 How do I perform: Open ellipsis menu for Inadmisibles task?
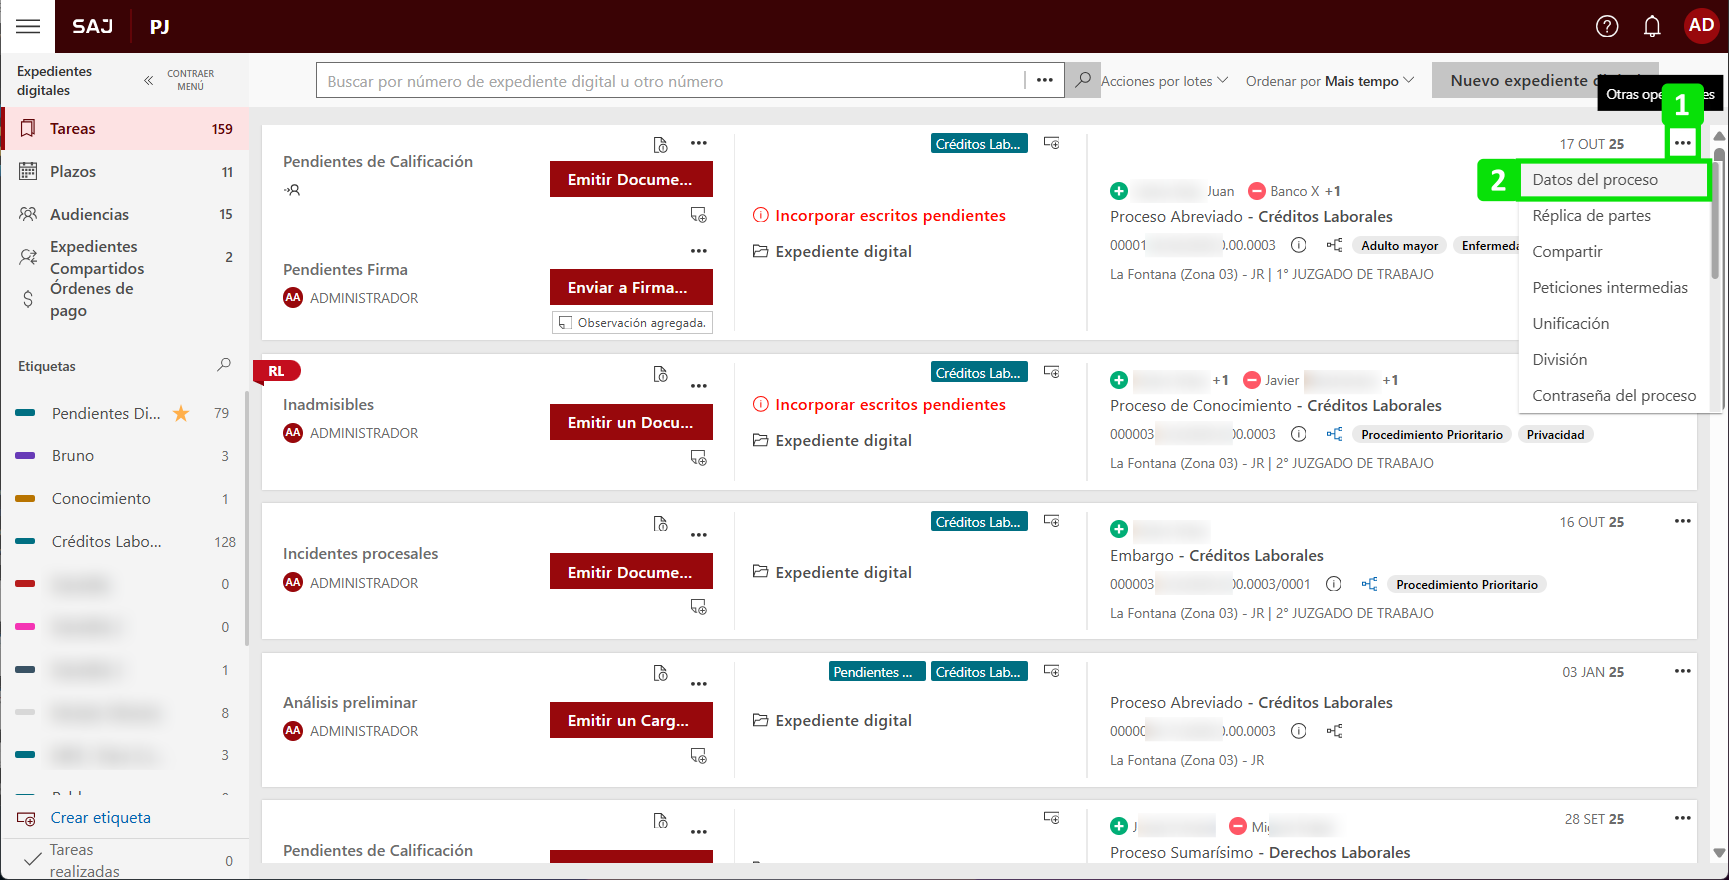(x=698, y=386)
